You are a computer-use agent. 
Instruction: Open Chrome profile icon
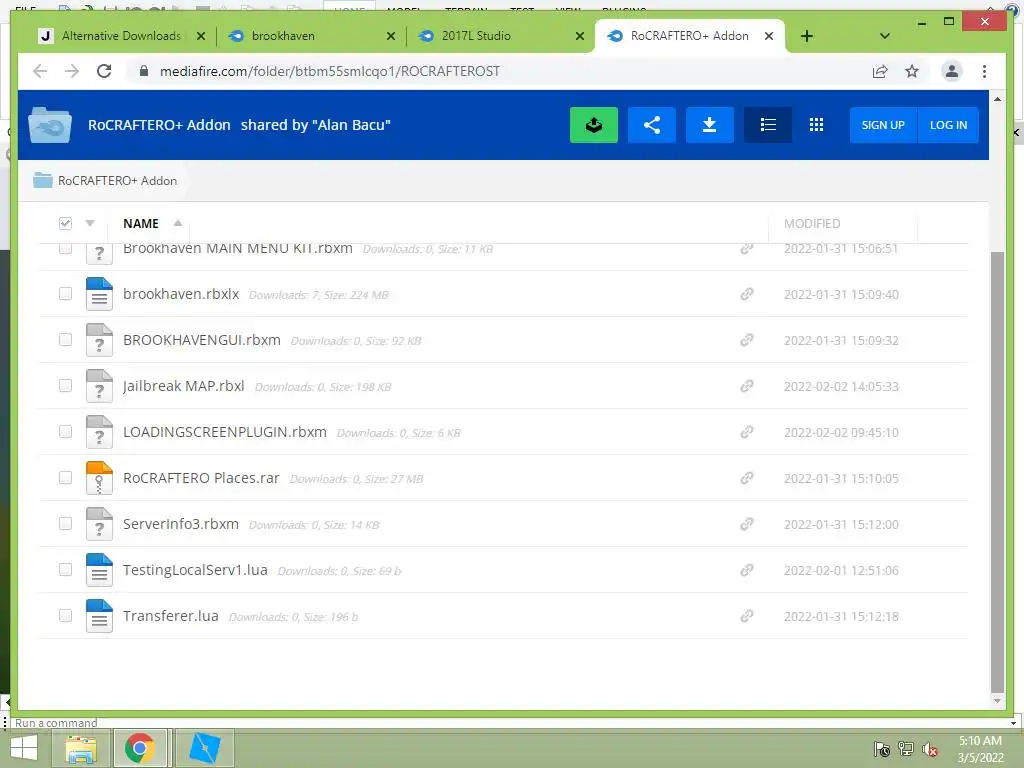point(952,71)
